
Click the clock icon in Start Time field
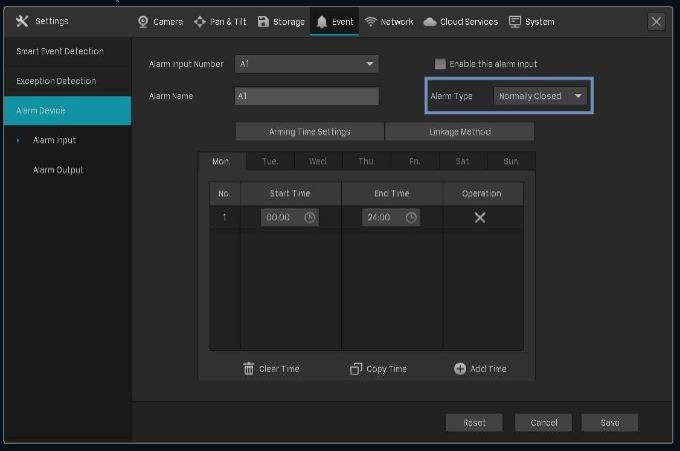click(x=309, y=217)
